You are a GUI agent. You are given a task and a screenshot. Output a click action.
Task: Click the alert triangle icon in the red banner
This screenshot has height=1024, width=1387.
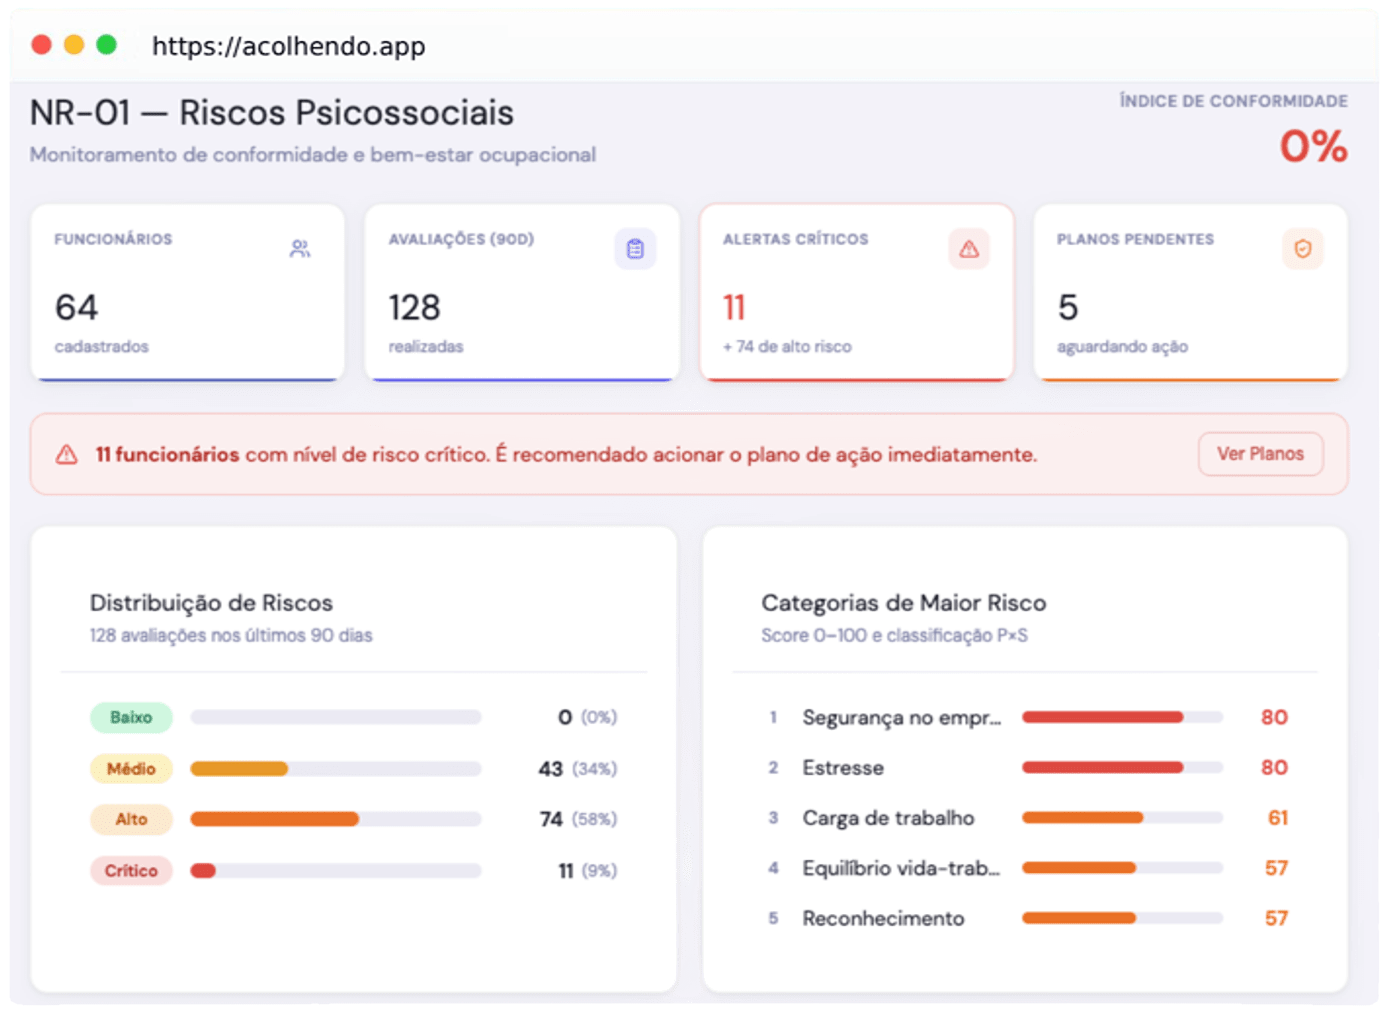coord(67,455)
